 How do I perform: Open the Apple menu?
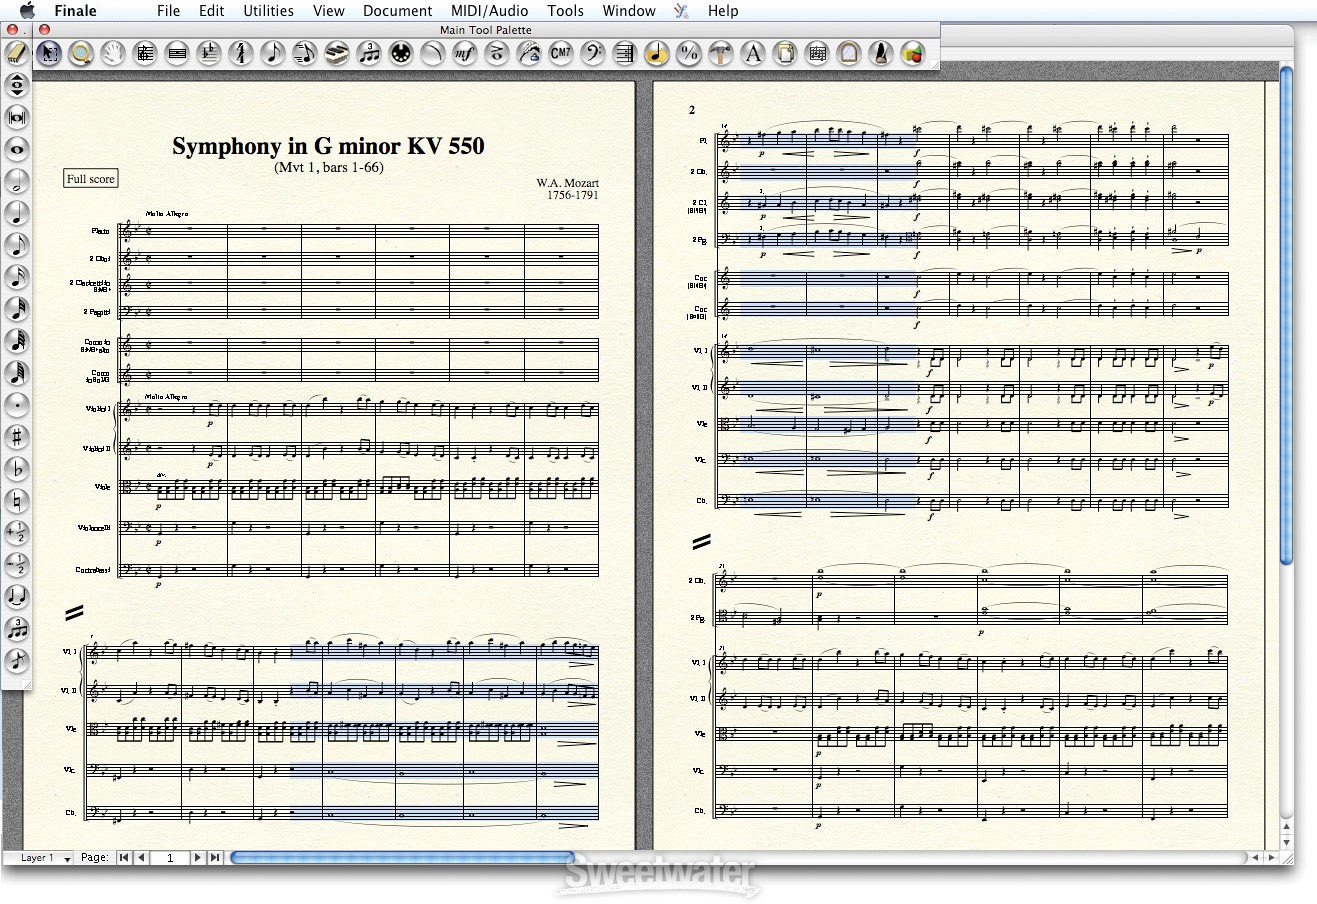pos(27,11)
